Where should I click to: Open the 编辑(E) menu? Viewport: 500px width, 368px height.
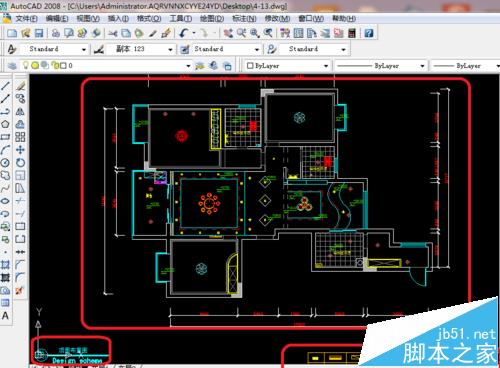tap(57, 18)
